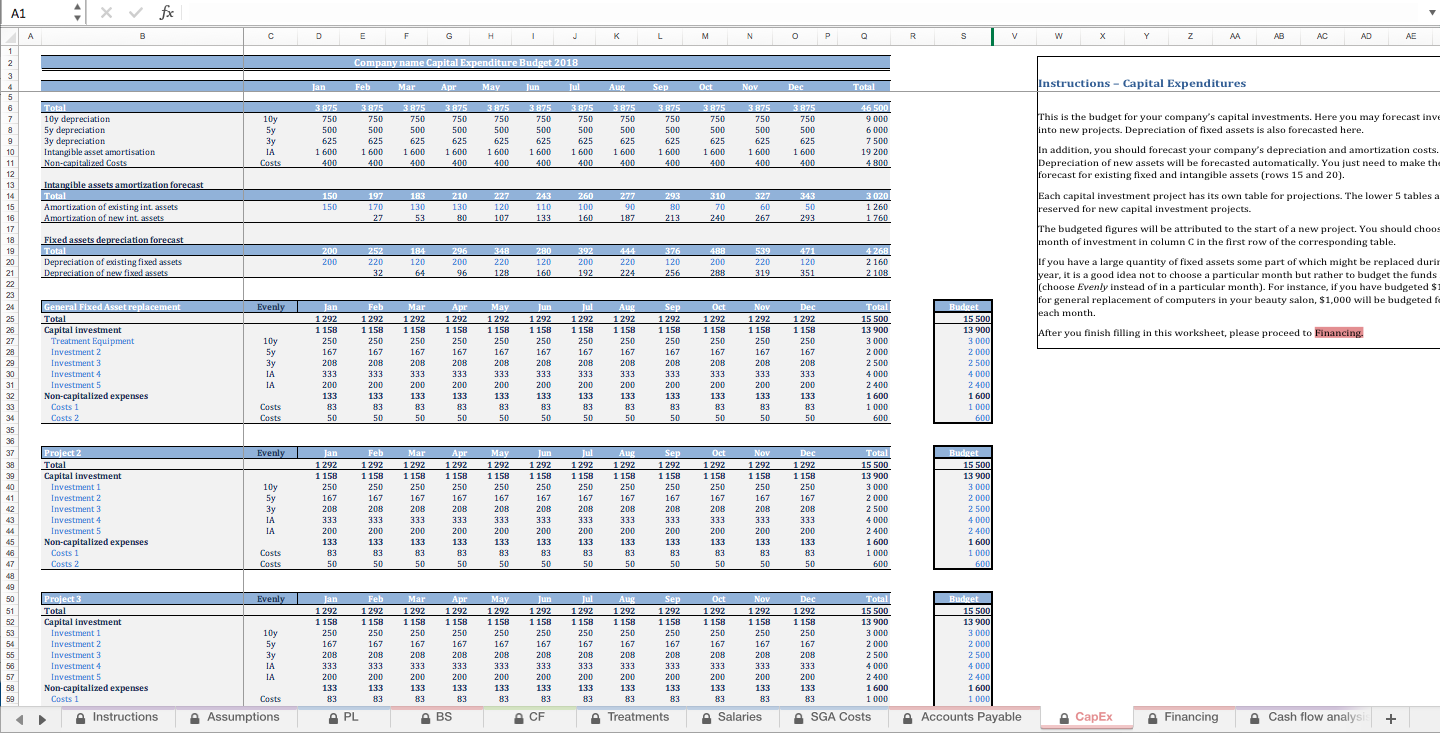Image resolution: width=1440 pixels, height=733 pixels.
Task: Select column header S
Action: tap(963, 38)
